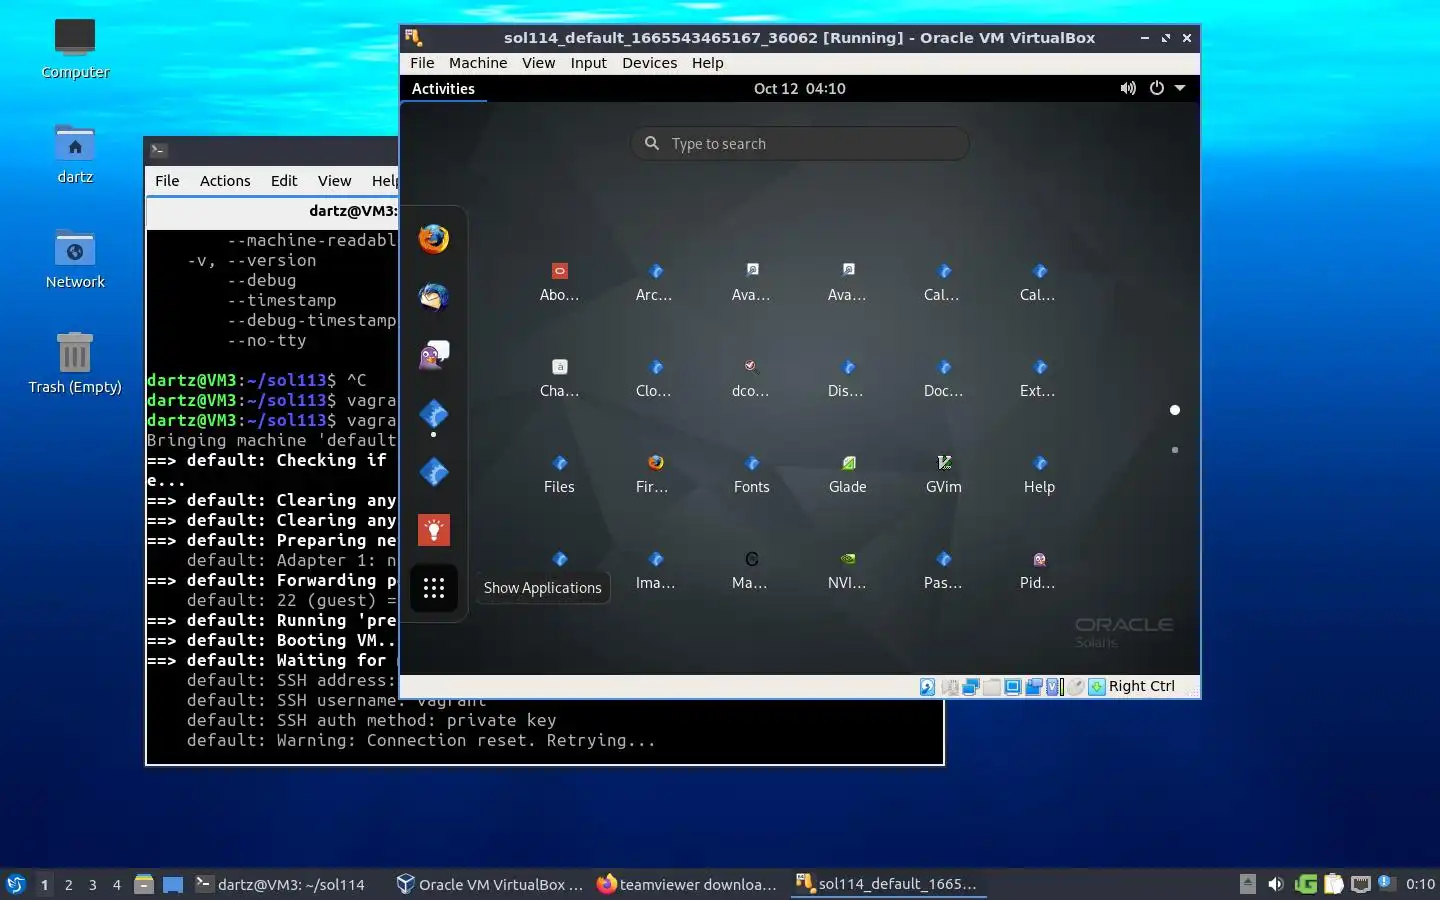Viewport: 1440px width, 900px height.
Task: Open the dartz home folder icon
Action: pos(75,154)
